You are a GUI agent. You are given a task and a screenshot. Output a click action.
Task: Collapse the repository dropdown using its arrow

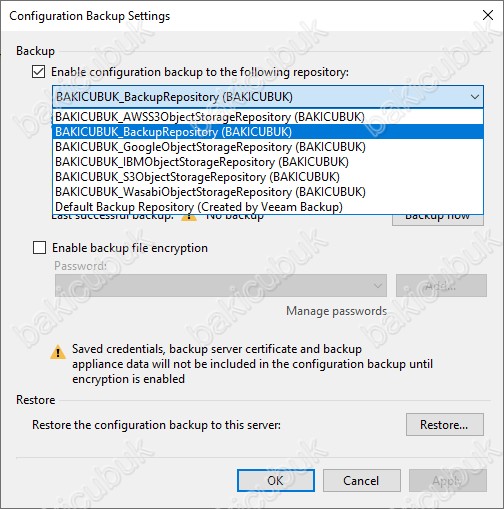(475, 97)
